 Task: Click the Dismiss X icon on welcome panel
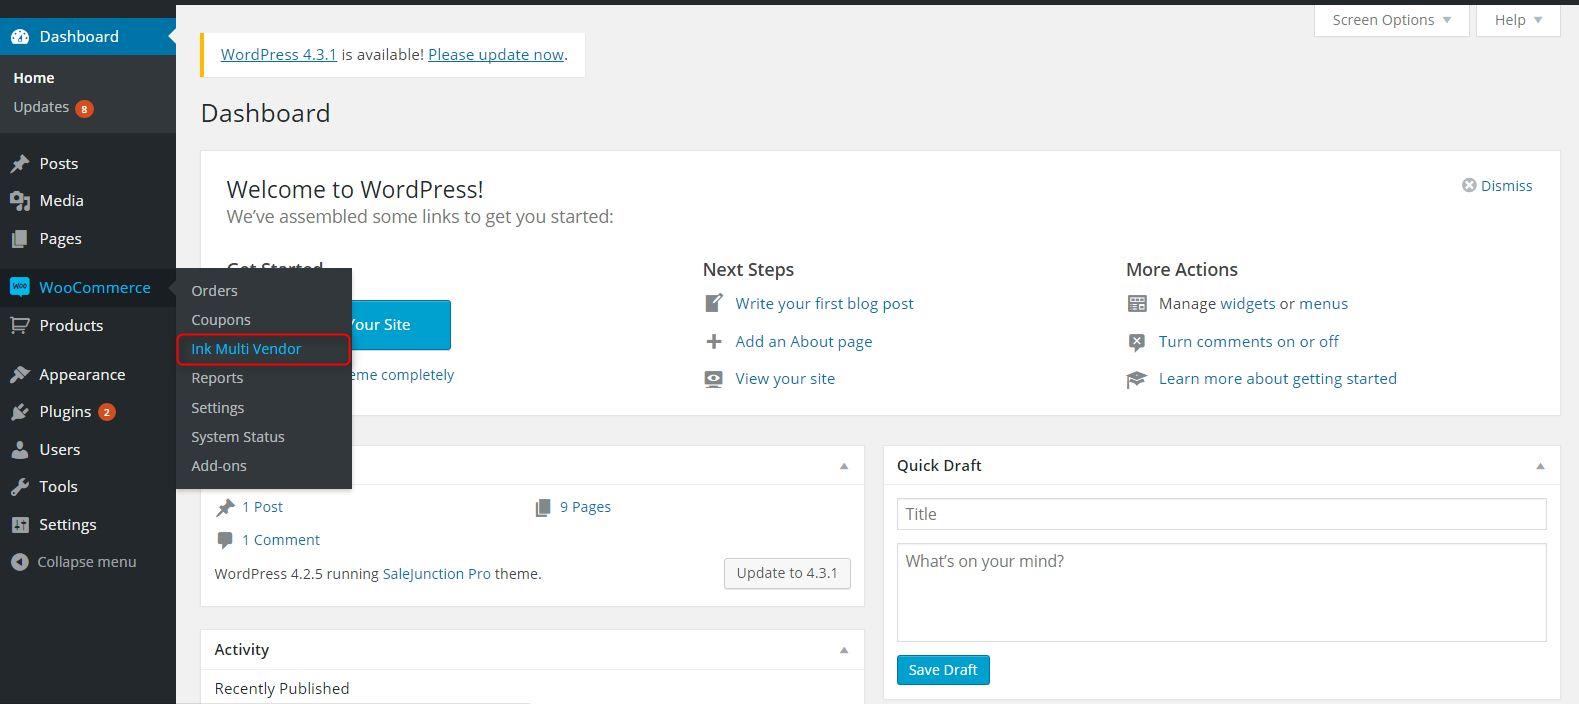pyautogui.click(x=1469, y=186)
